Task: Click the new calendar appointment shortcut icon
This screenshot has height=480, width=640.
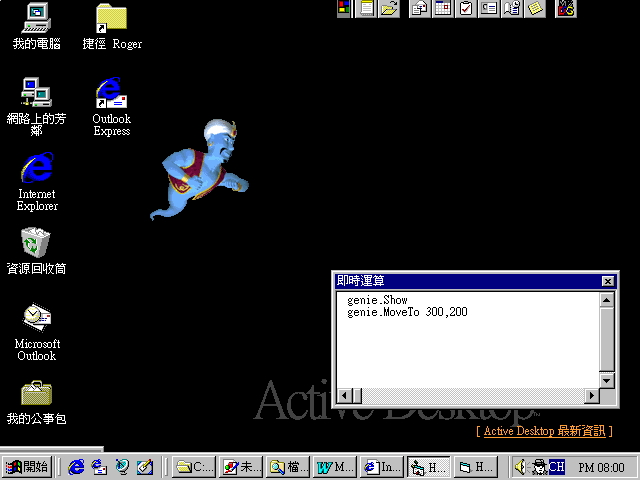Action: [442, 9]
